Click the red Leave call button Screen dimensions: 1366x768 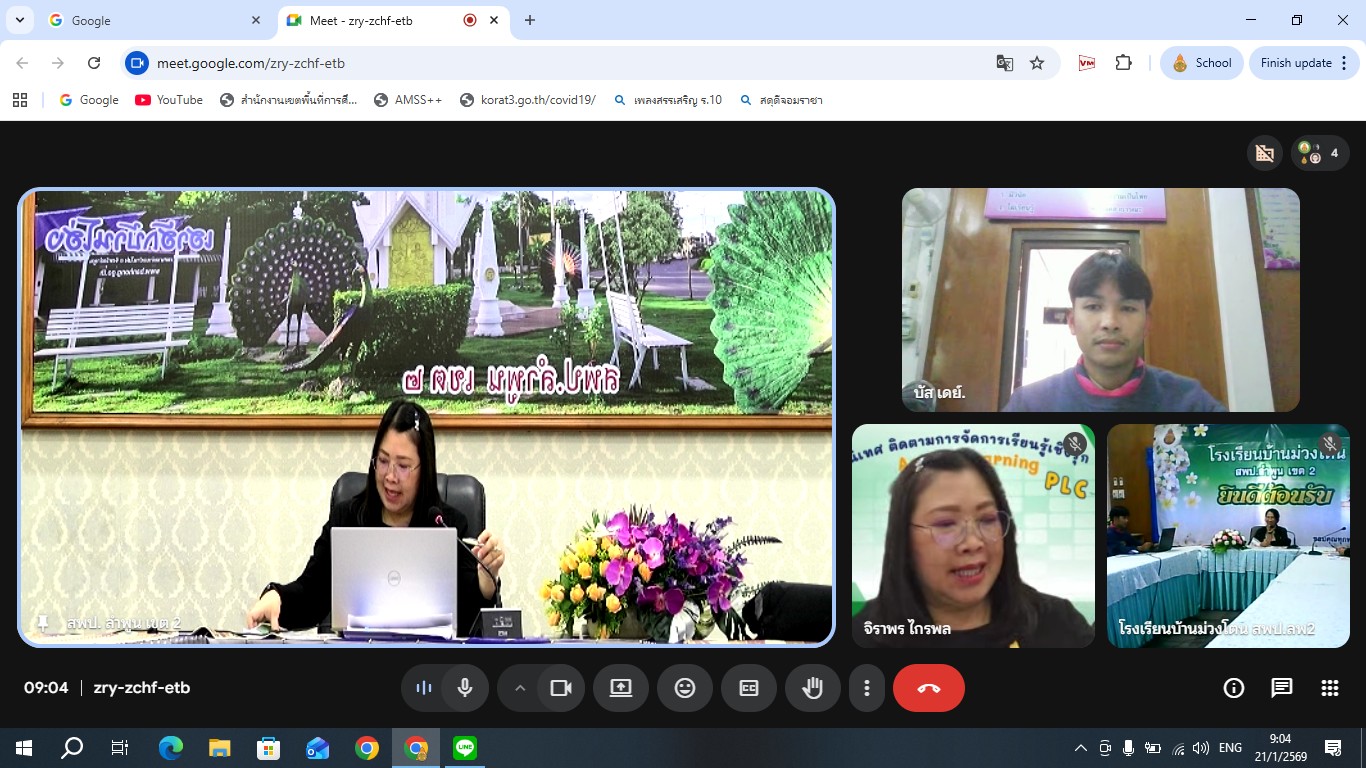coord(928,688)
